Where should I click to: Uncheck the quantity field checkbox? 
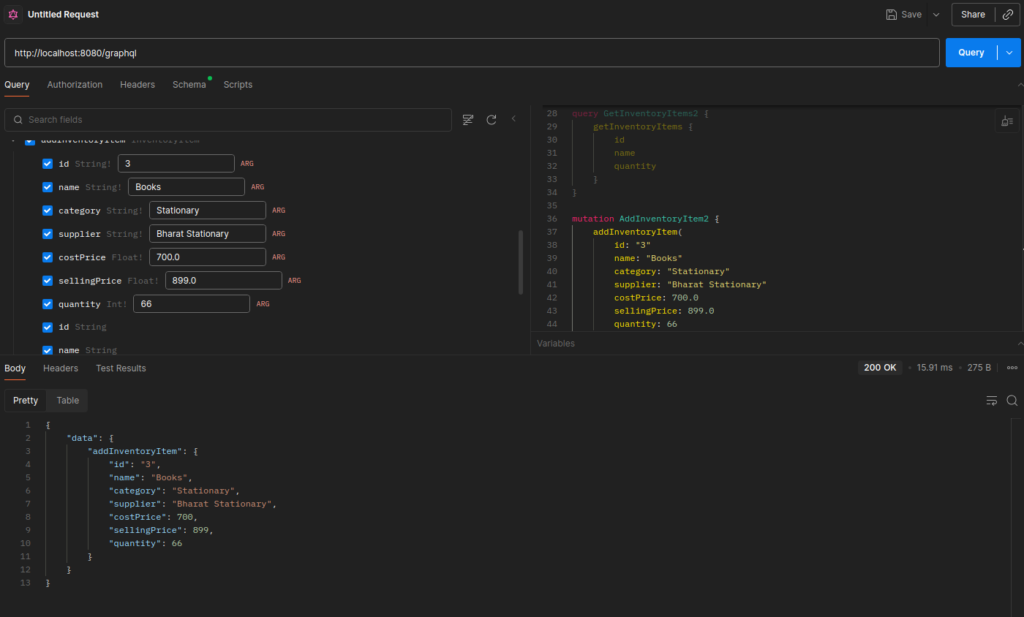click(x=47, y=303)
